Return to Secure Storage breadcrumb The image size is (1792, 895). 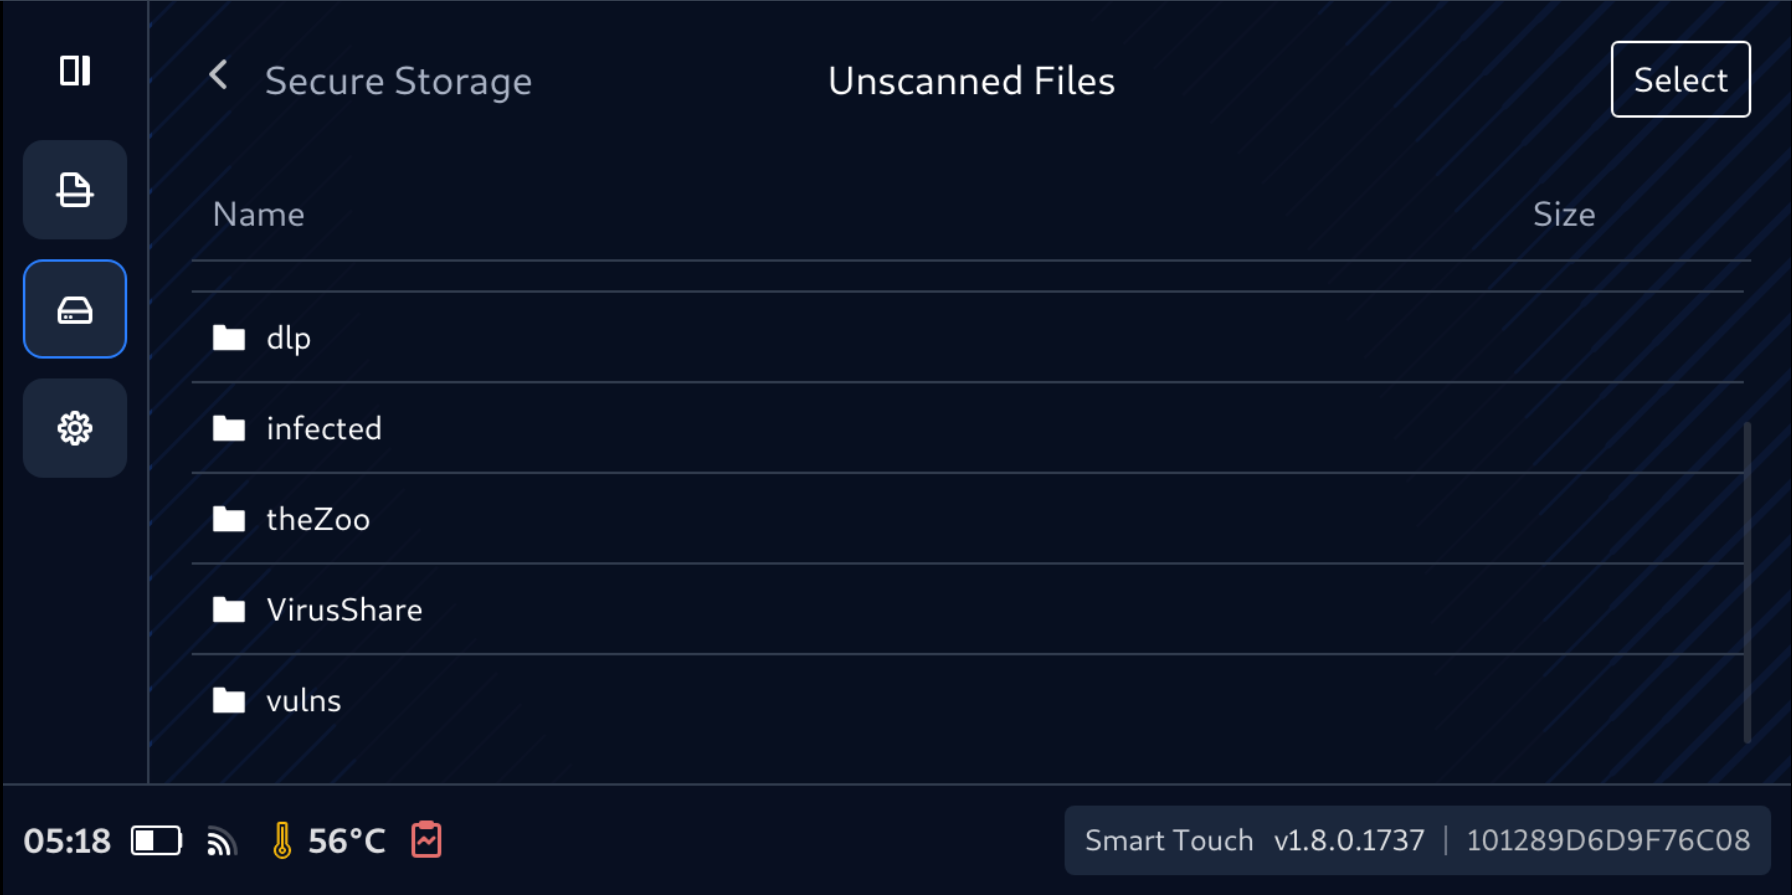398,81
